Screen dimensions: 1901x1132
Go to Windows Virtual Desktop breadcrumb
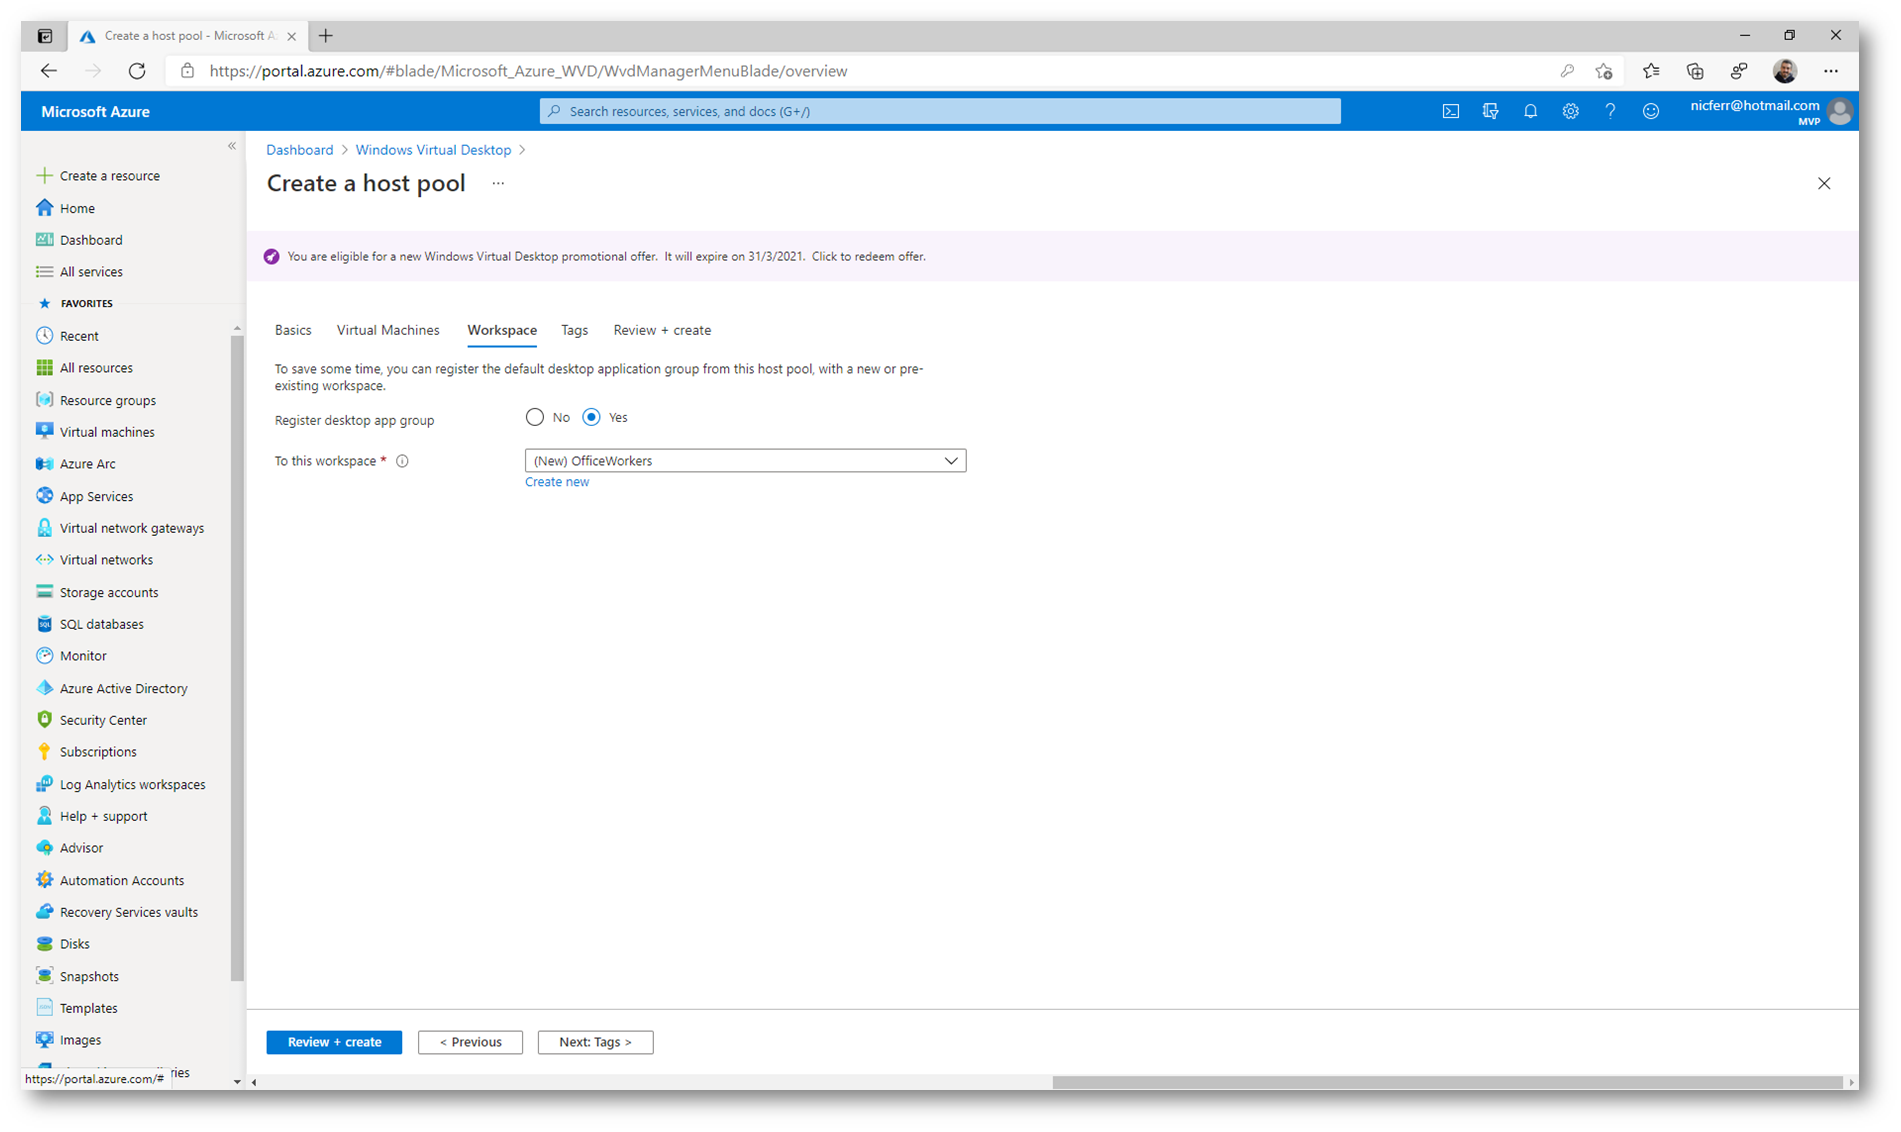coord(433,150)
